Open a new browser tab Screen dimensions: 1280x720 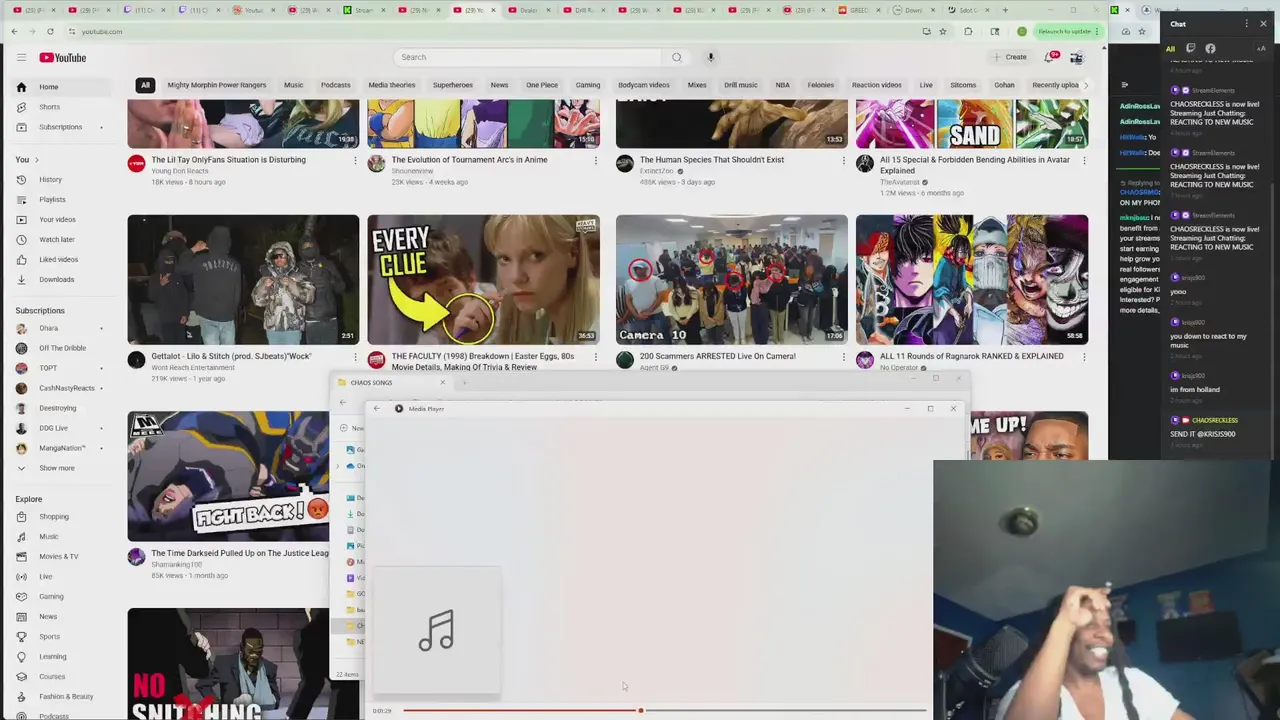[x=1005, y=10]
